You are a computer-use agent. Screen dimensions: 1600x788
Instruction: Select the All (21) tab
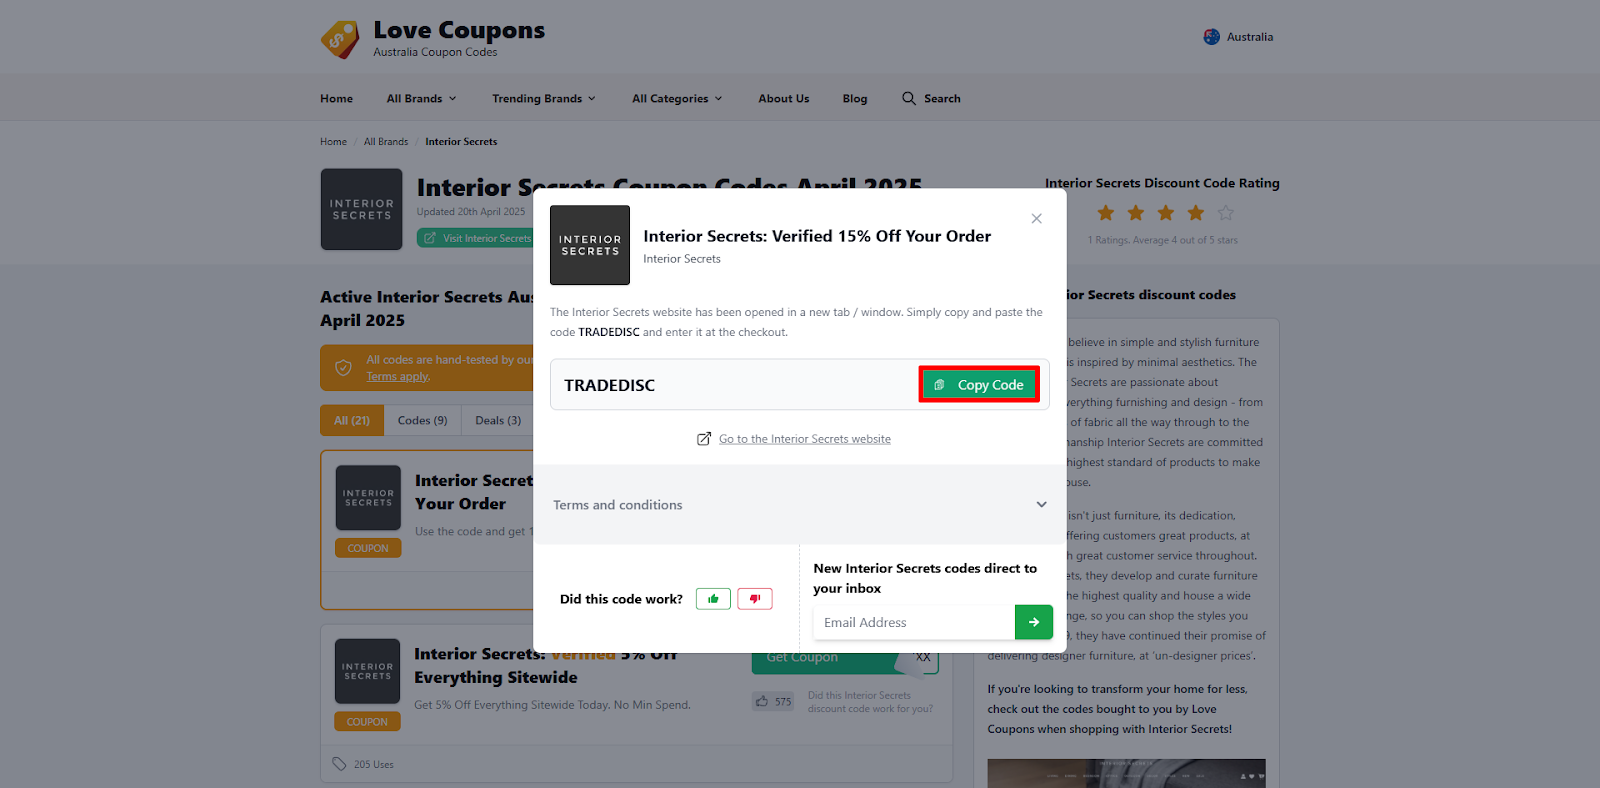point(352,421)
